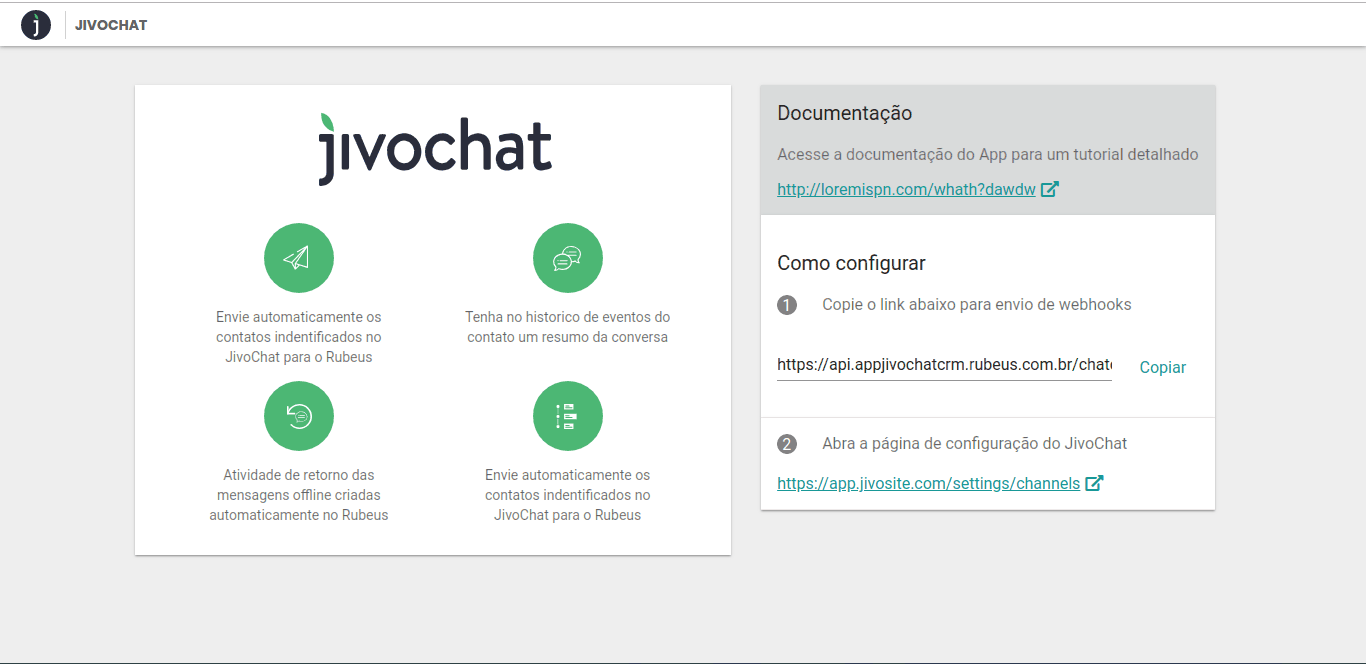Click external link icon beside the loremispn URL
Viewport: 1366px width, 664px height.
tap(1049, 189)
